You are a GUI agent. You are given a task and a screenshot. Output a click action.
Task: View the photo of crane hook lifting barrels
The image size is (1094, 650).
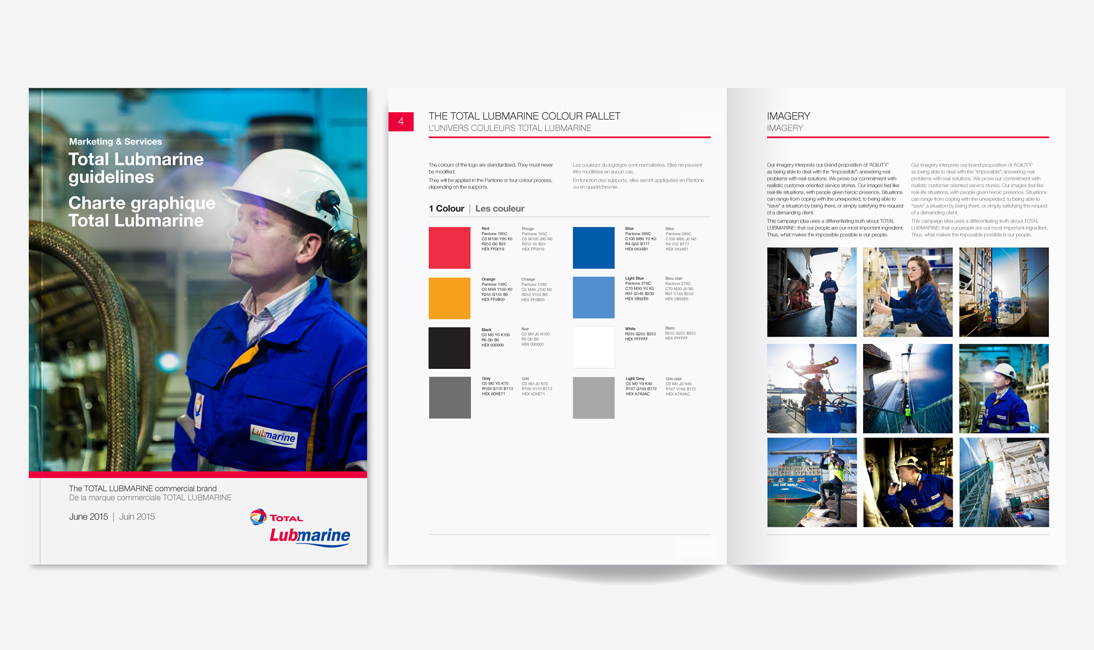(x=811, y=388)
